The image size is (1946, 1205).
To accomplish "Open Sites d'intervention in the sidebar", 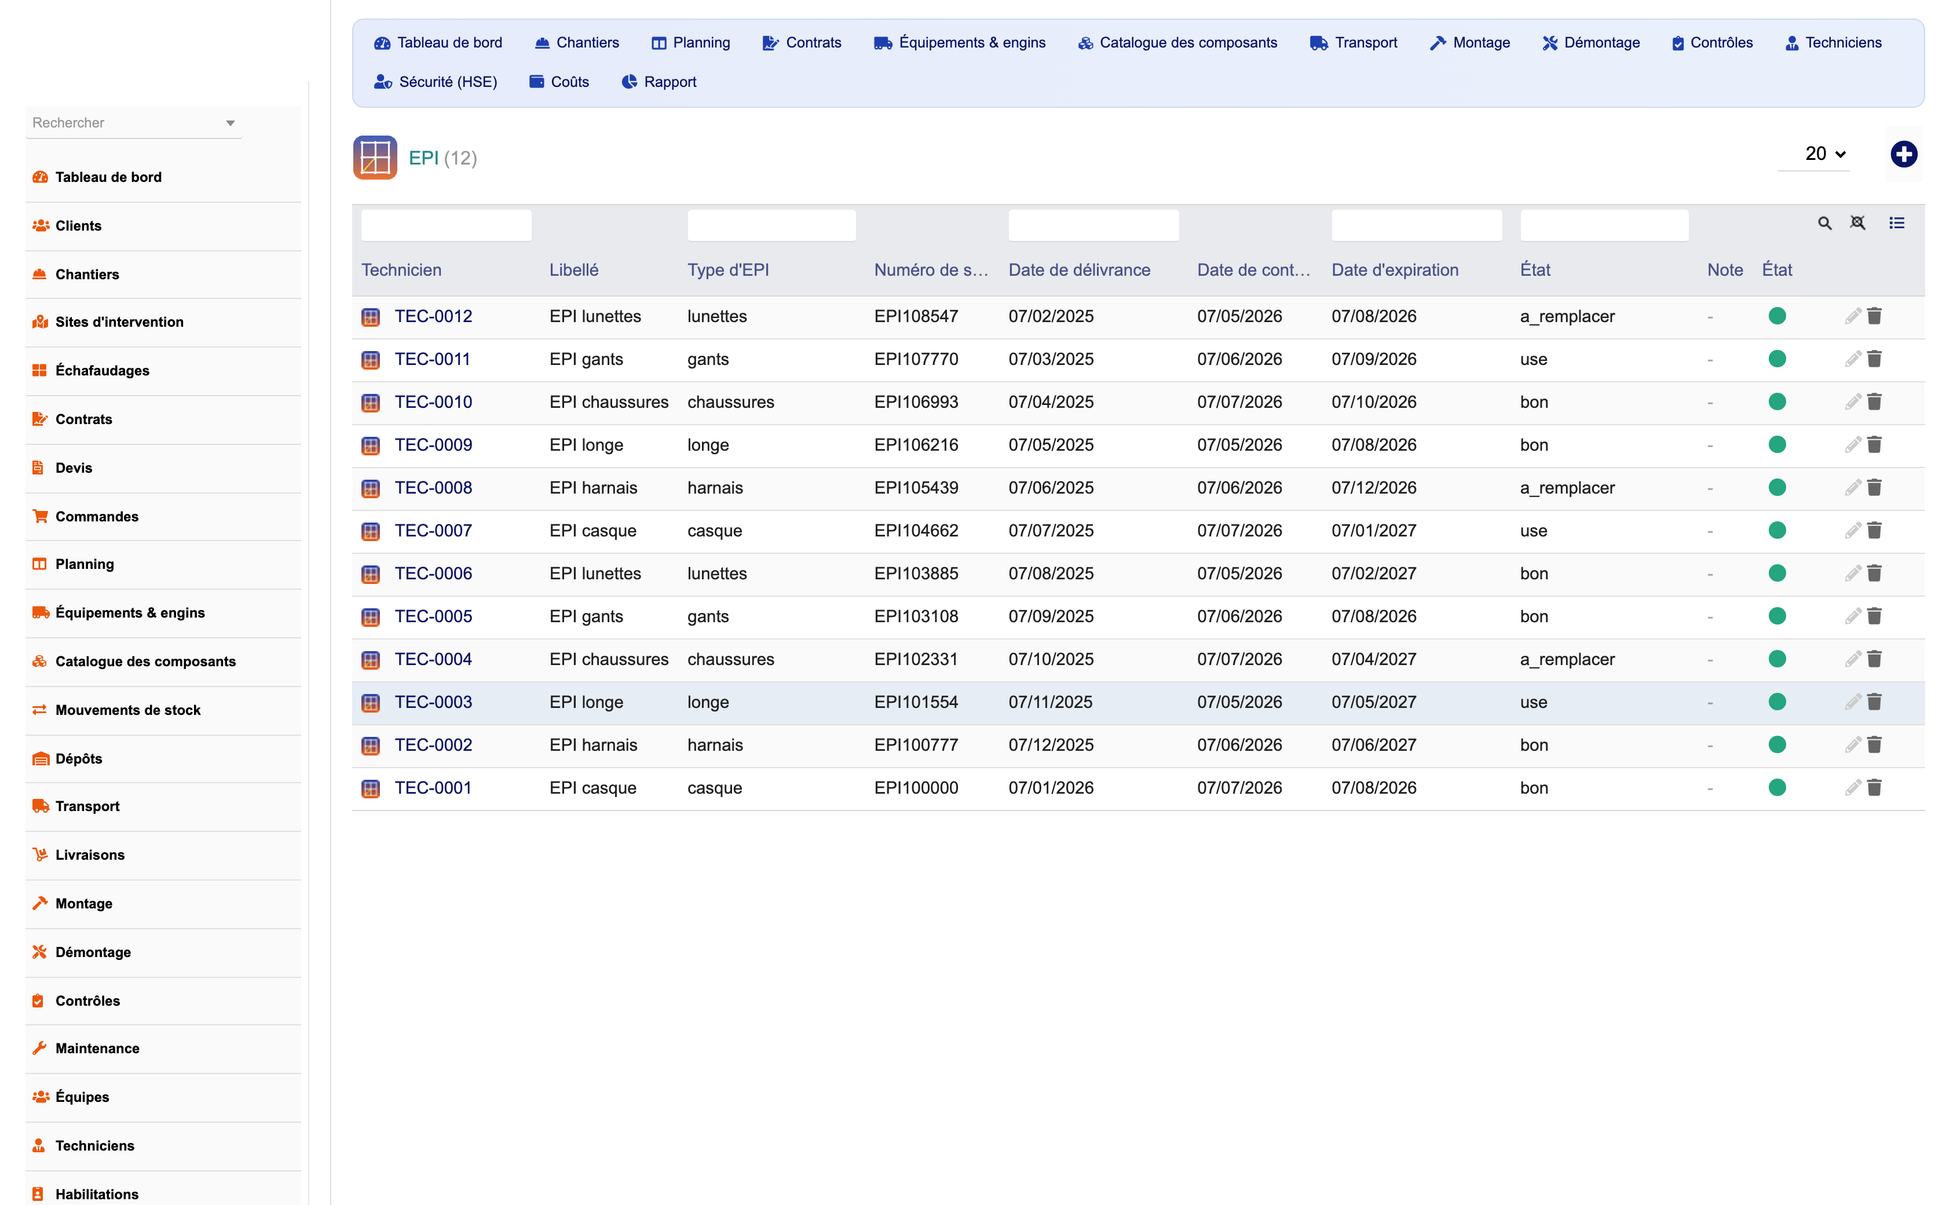I will click(x=163, y=322).
